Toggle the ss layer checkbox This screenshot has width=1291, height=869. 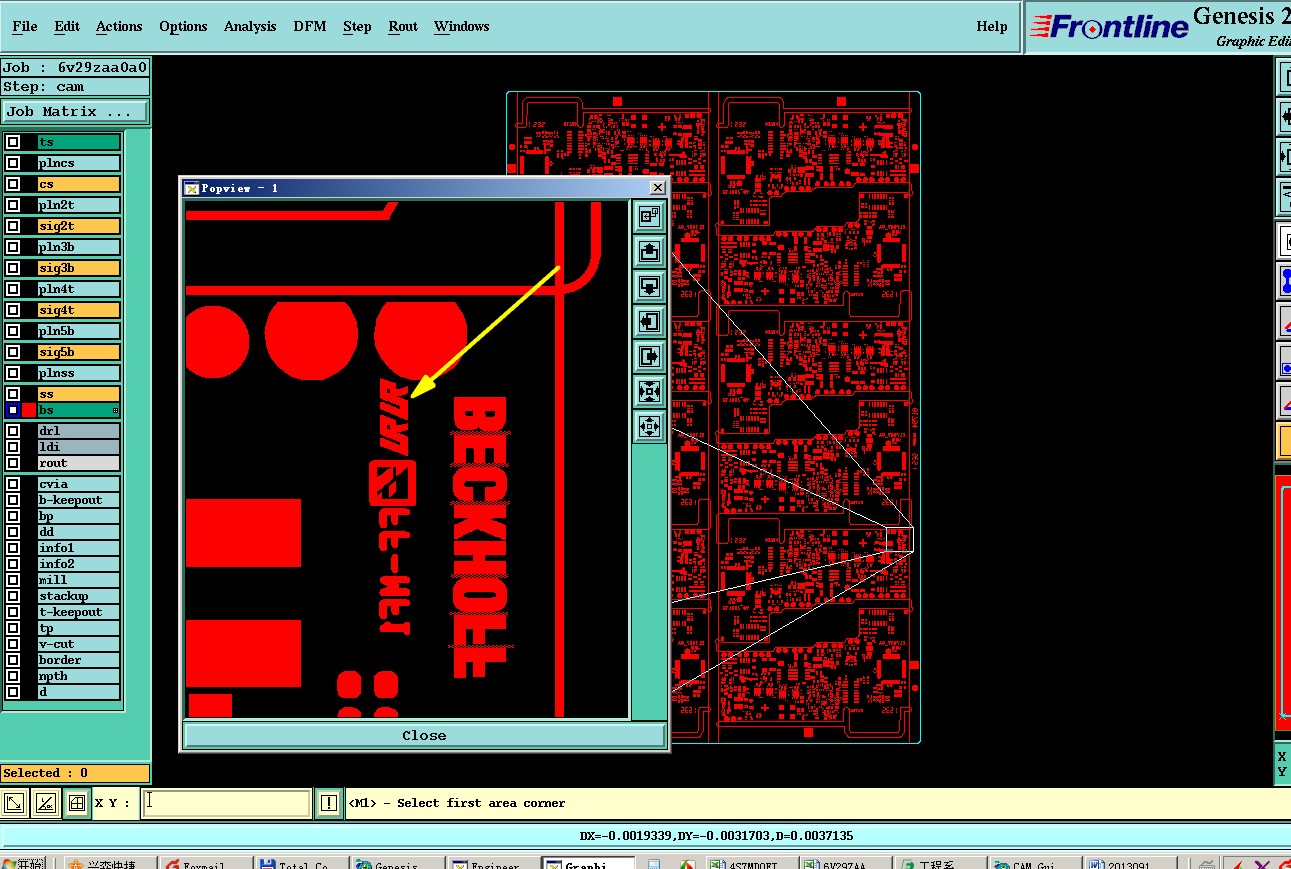13,394
